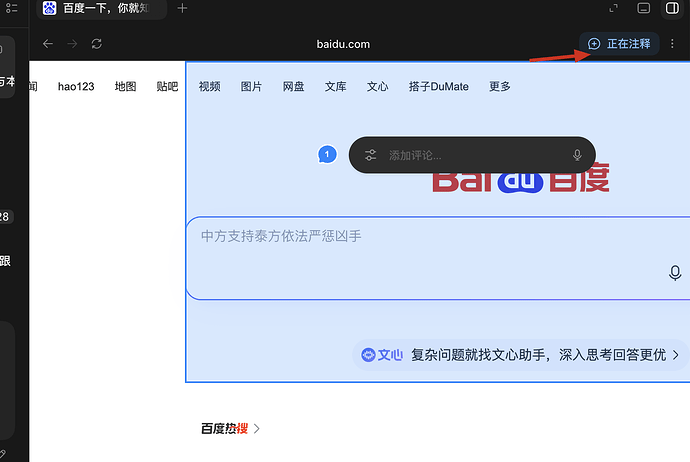Click the baidu.com address bar
Screen dimensions: 690x462
343,44
